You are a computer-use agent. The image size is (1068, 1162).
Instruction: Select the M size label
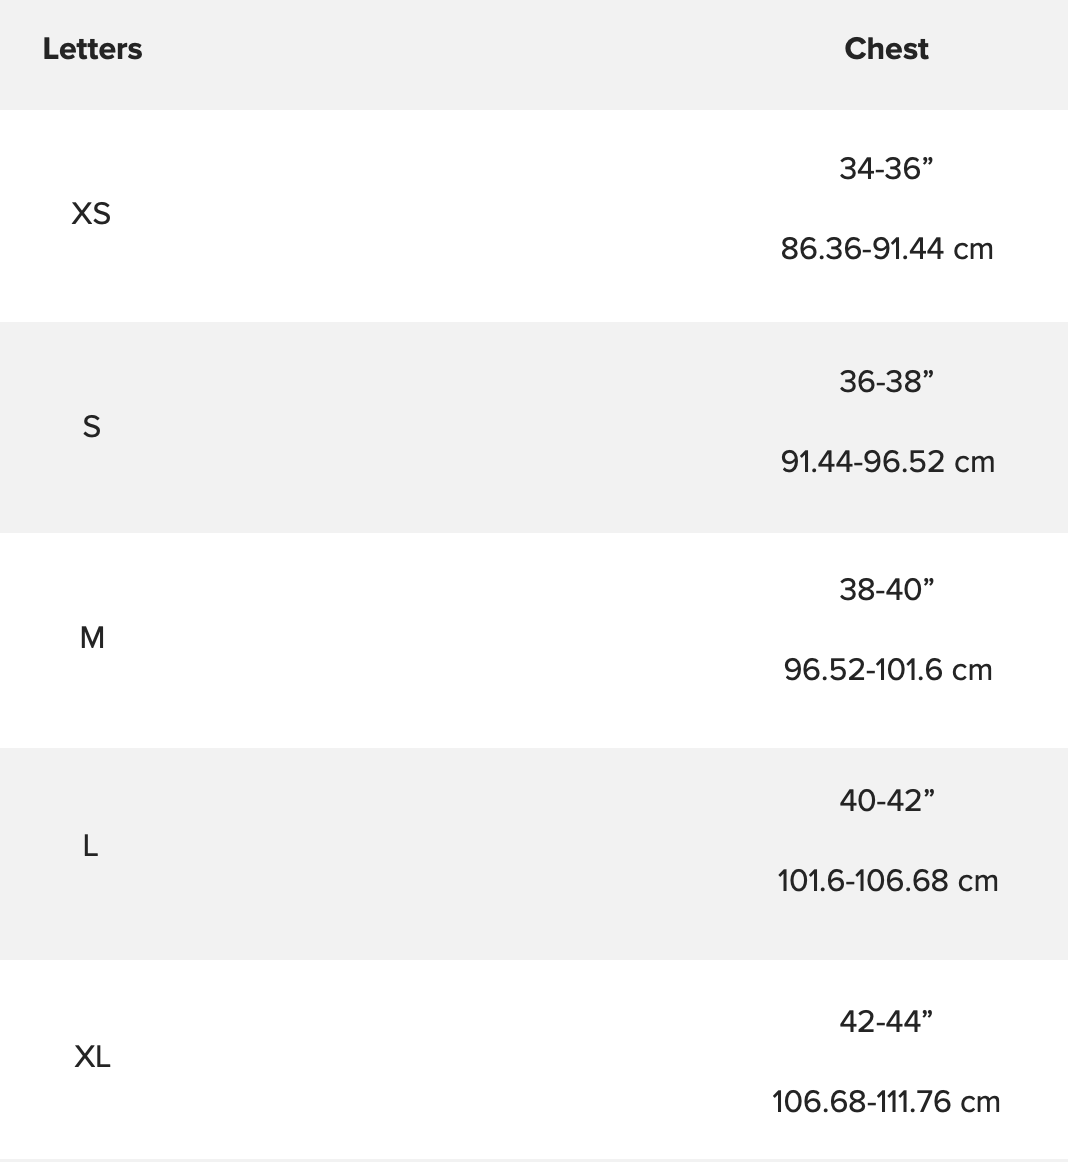pyautogui.click(x=91, y=637)
